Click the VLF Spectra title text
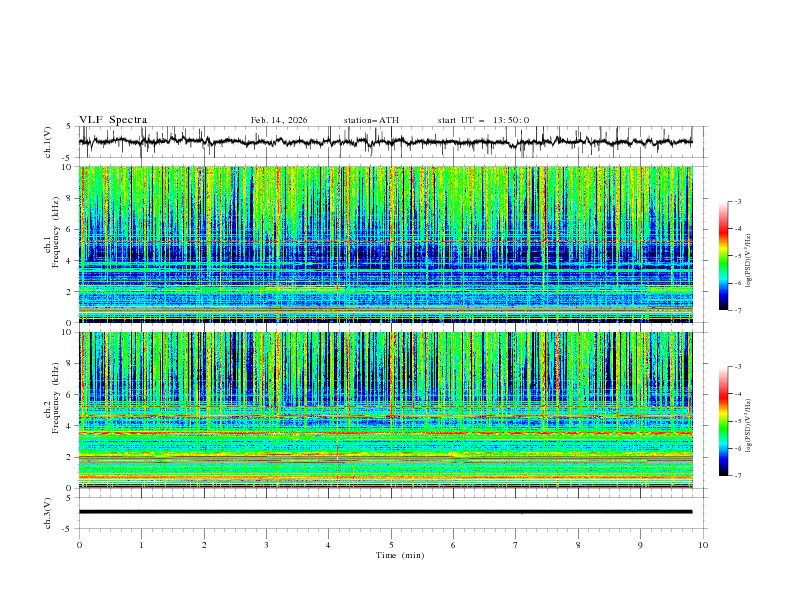The width and height of the screenshot is (792, 612). point(113,120)
